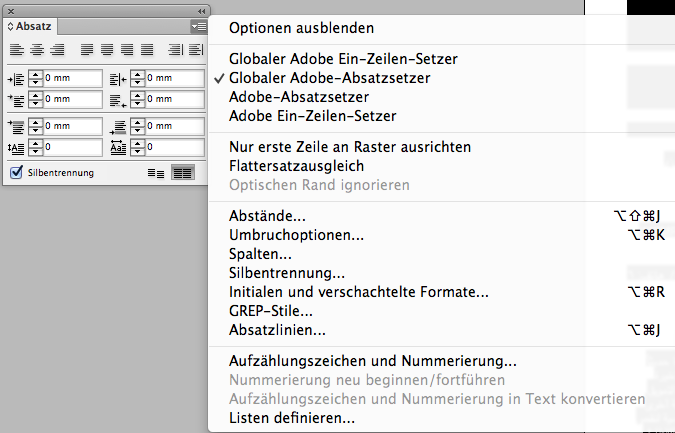The height and width of the screenshot is (433, 675).
Task: Toggle the Silbentrennung checkbox
Action: (16, 172)
